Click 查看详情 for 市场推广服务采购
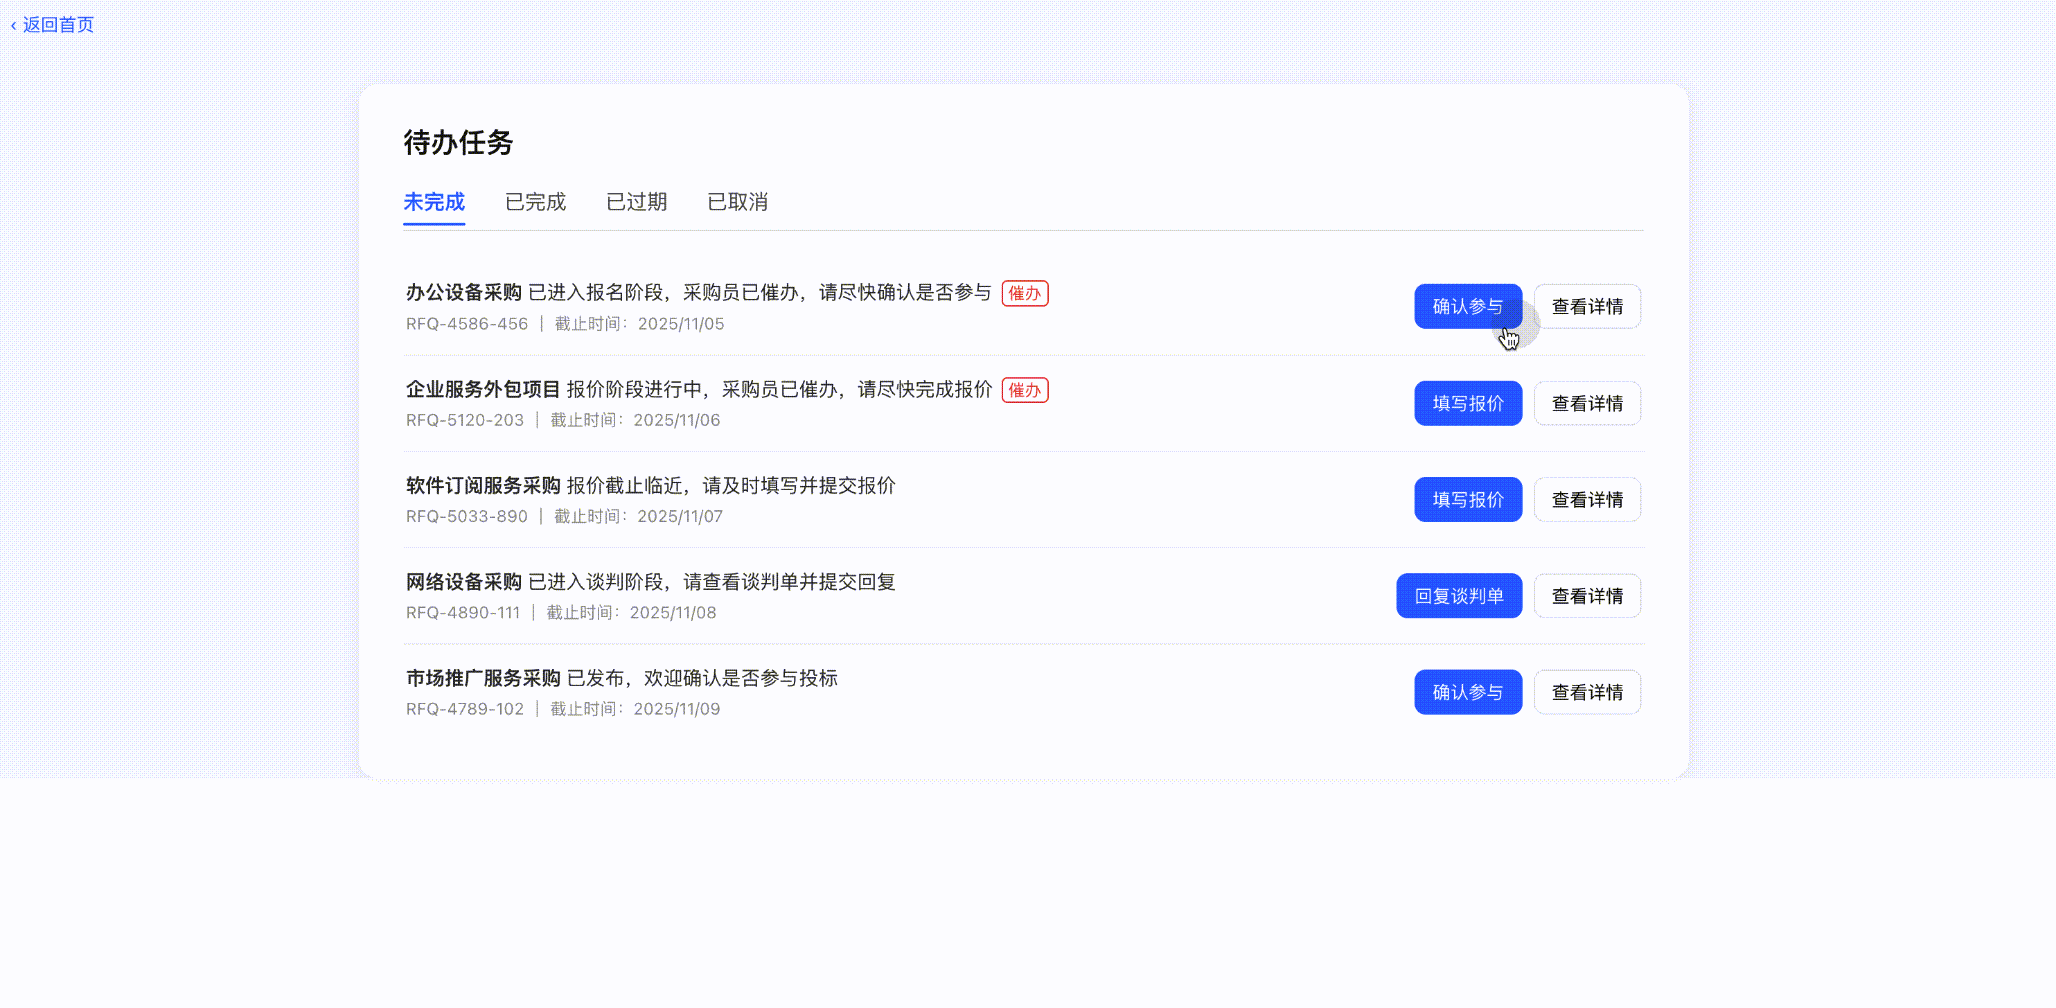Viewport: 2056px width, 1008px height. click(1587, 691)
